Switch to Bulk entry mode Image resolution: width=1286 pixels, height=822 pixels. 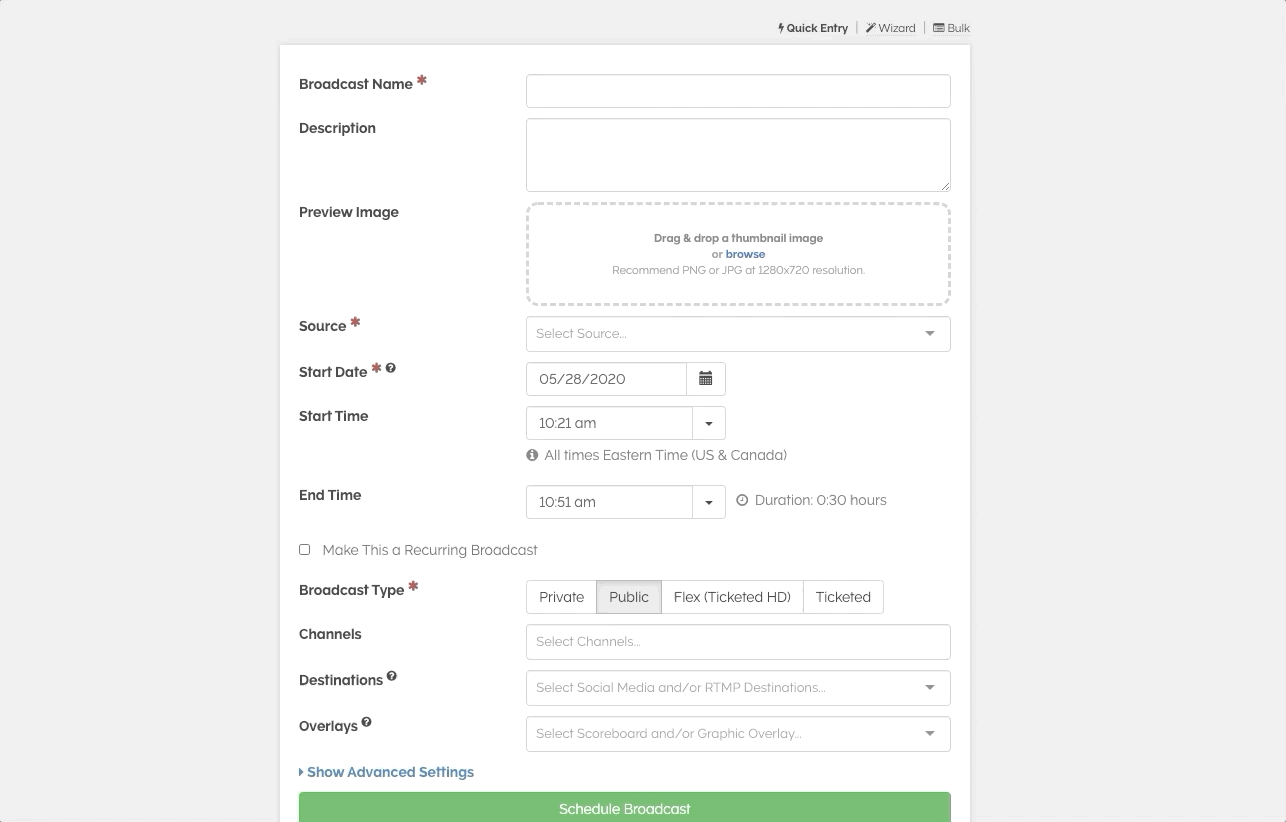(x=951, y=28)
